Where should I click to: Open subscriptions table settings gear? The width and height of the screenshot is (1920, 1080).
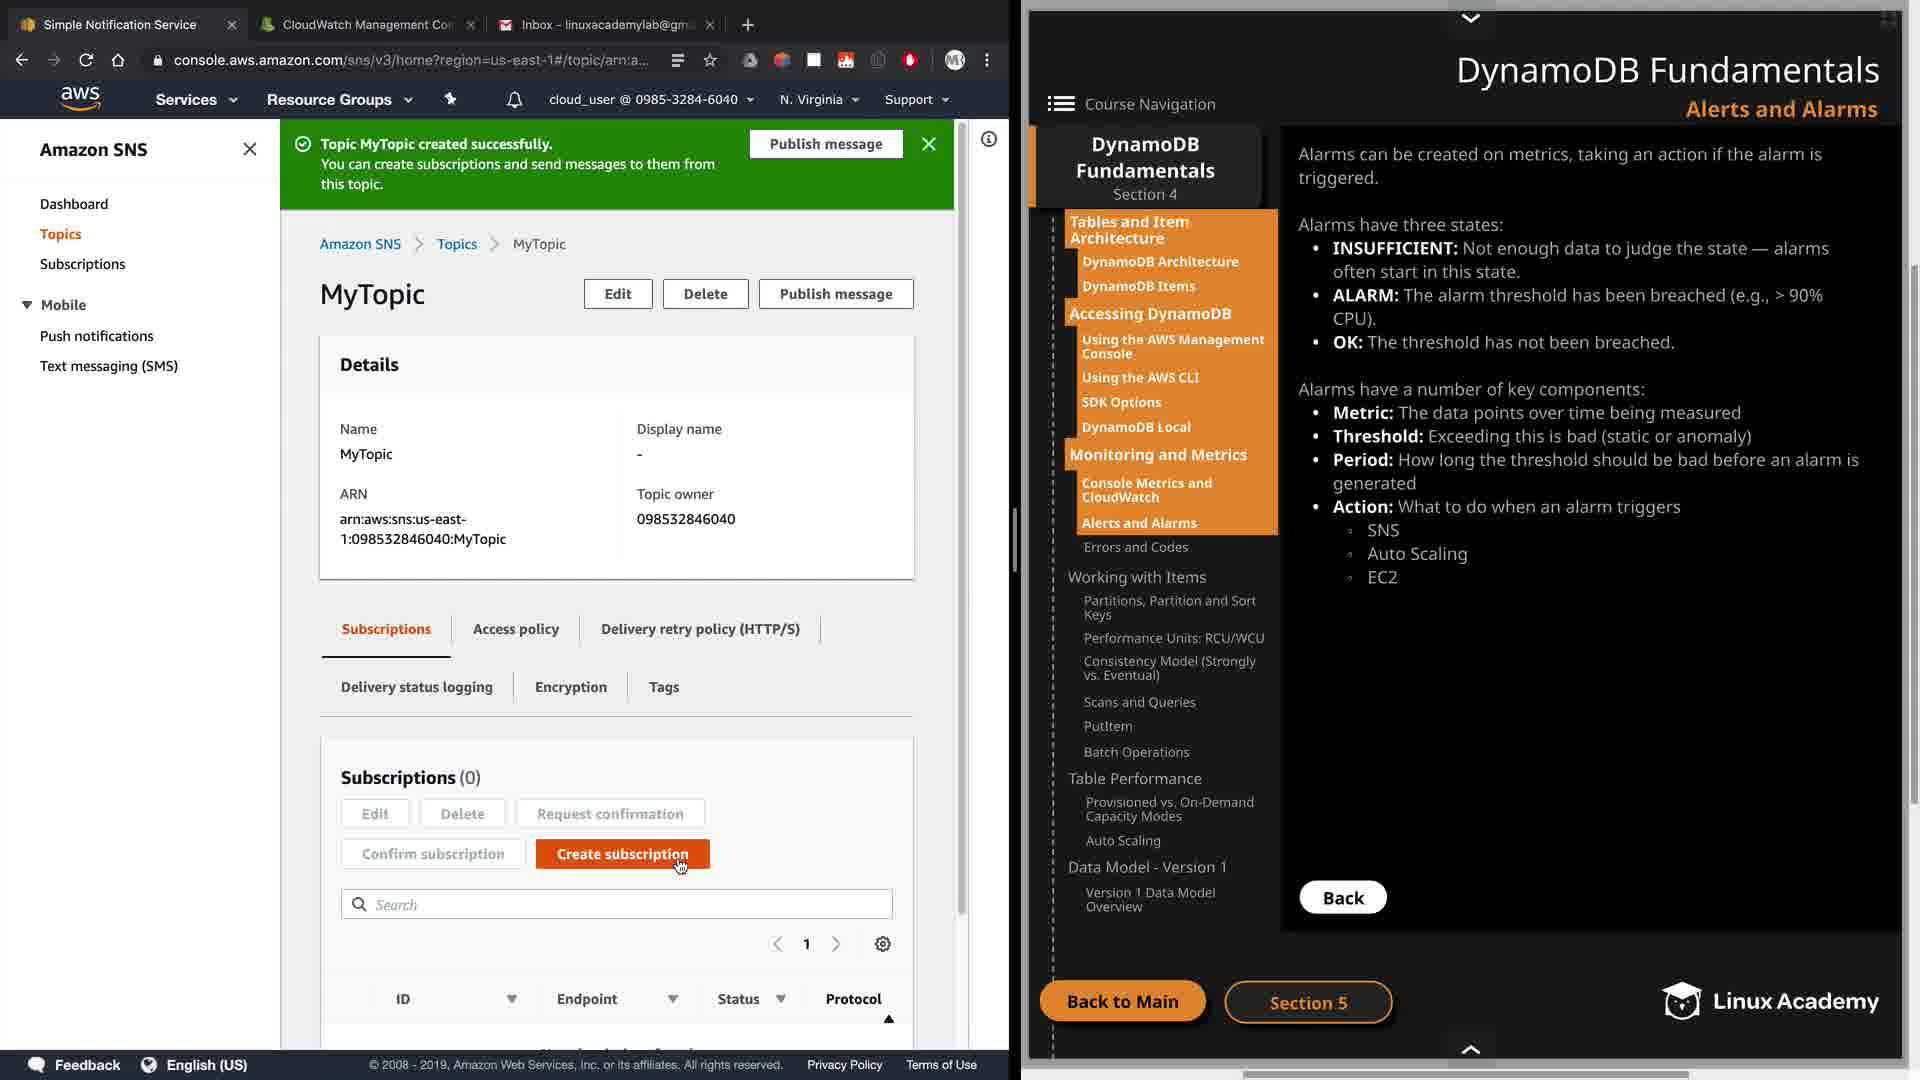coord(882,944)
